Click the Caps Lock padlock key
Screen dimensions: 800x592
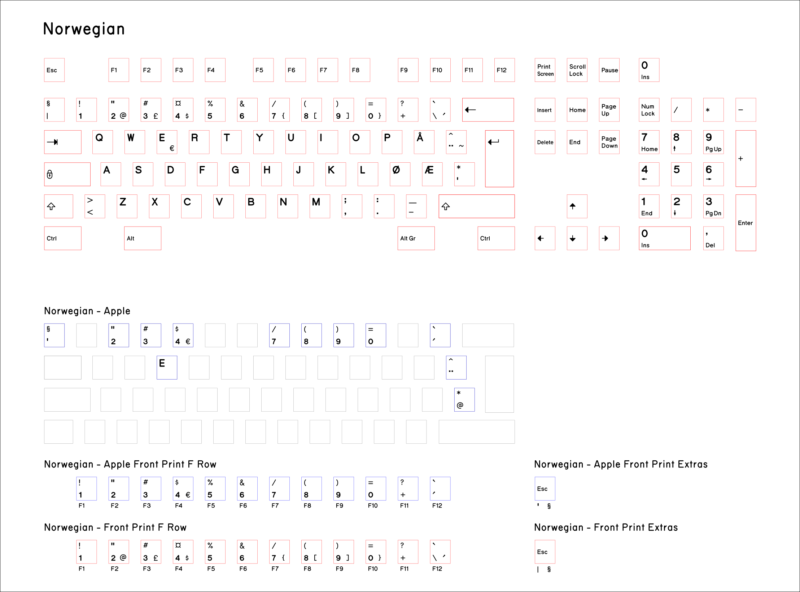click(x=67, y=174)
